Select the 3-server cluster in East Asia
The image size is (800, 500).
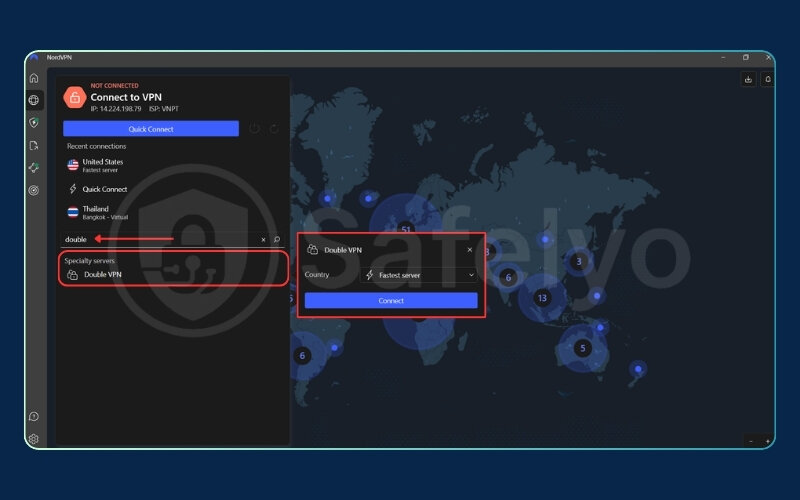click(579, 262)
